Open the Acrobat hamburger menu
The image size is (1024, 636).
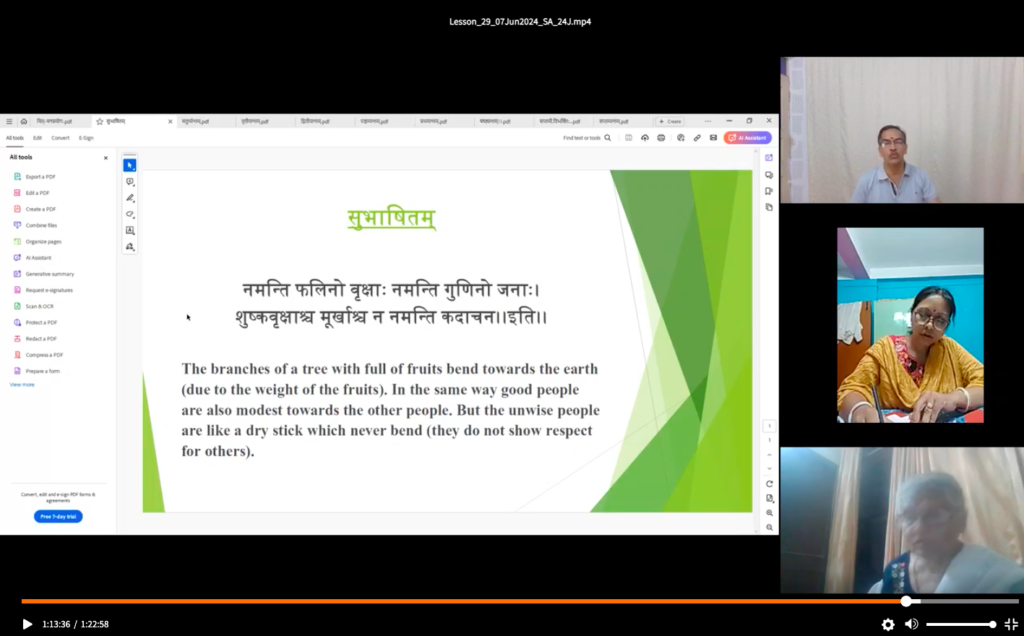(x=10, y=121)
